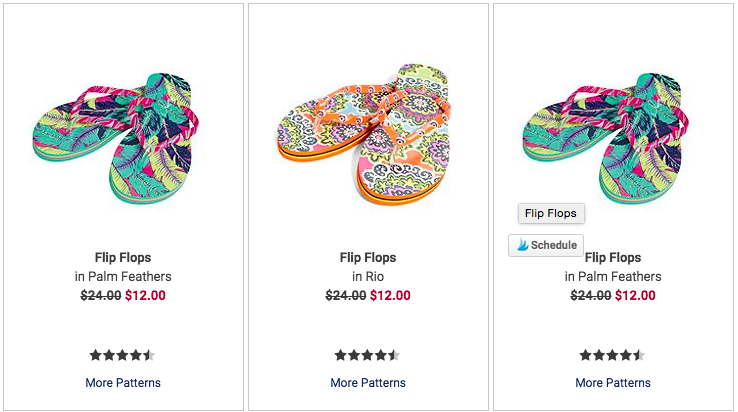Open More Patterns under the Rio flip flops
Viewport: 738px width, 412px height.
tap(368, 383)
